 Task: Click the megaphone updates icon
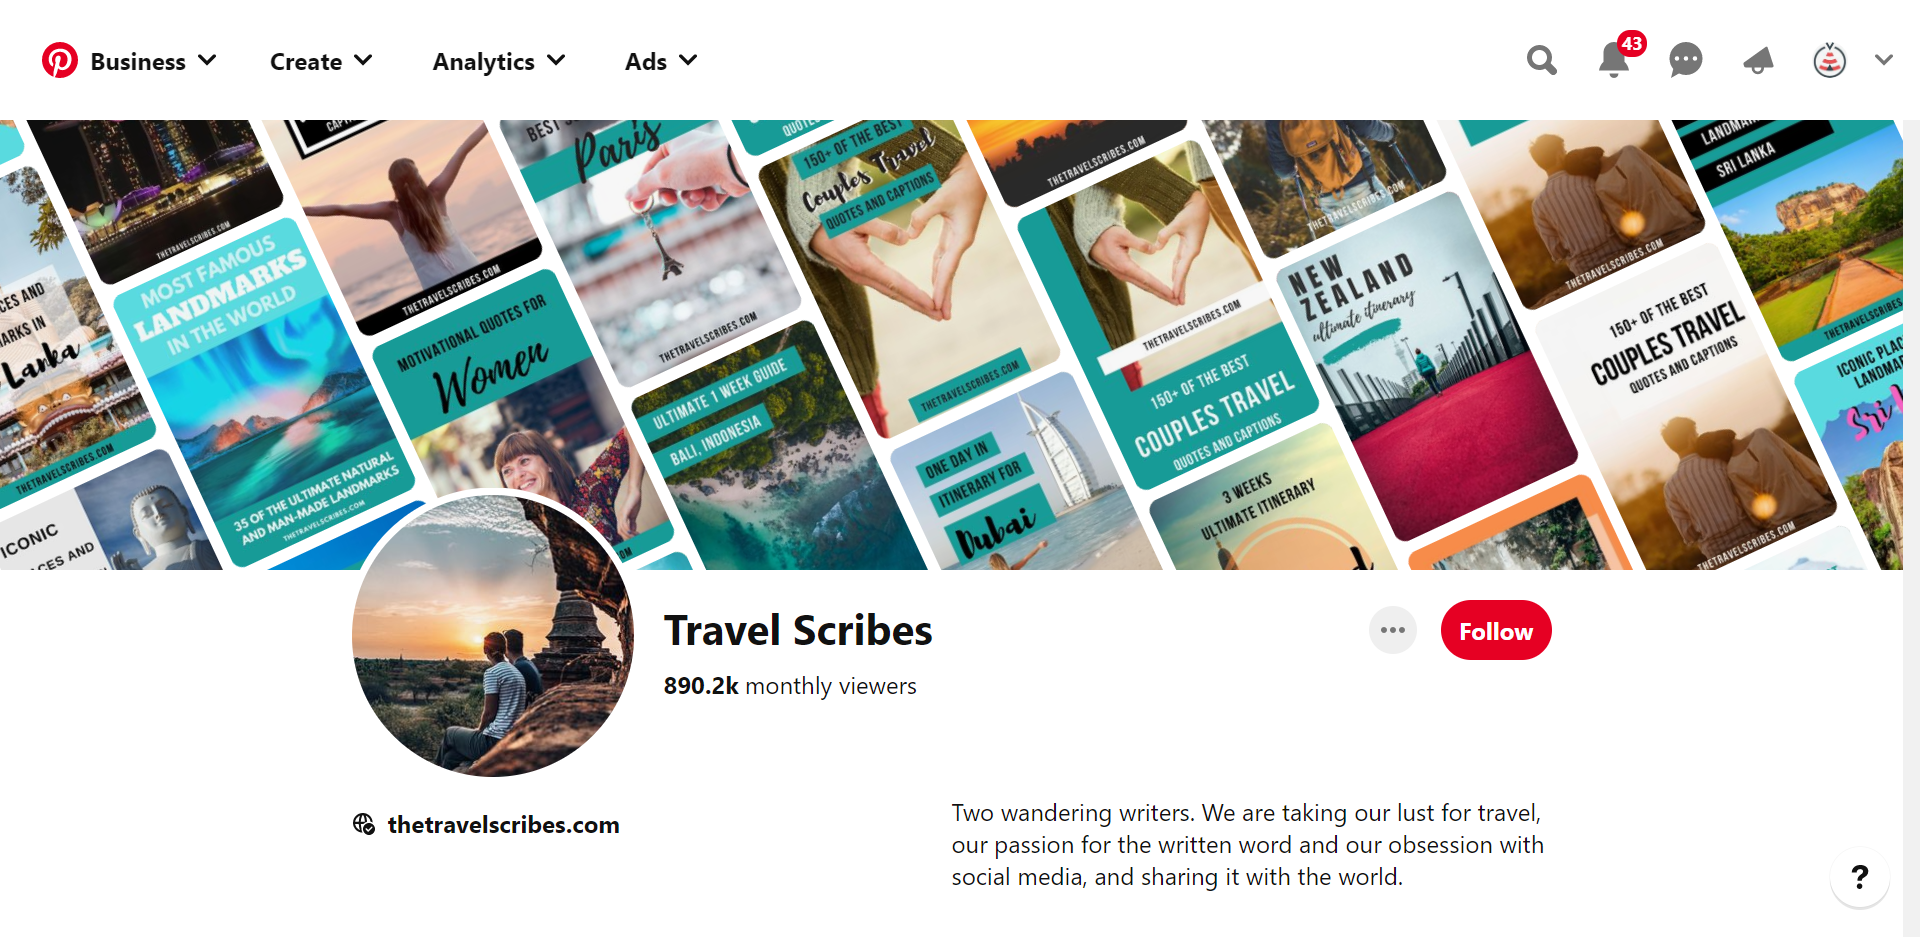[1758, 61]
